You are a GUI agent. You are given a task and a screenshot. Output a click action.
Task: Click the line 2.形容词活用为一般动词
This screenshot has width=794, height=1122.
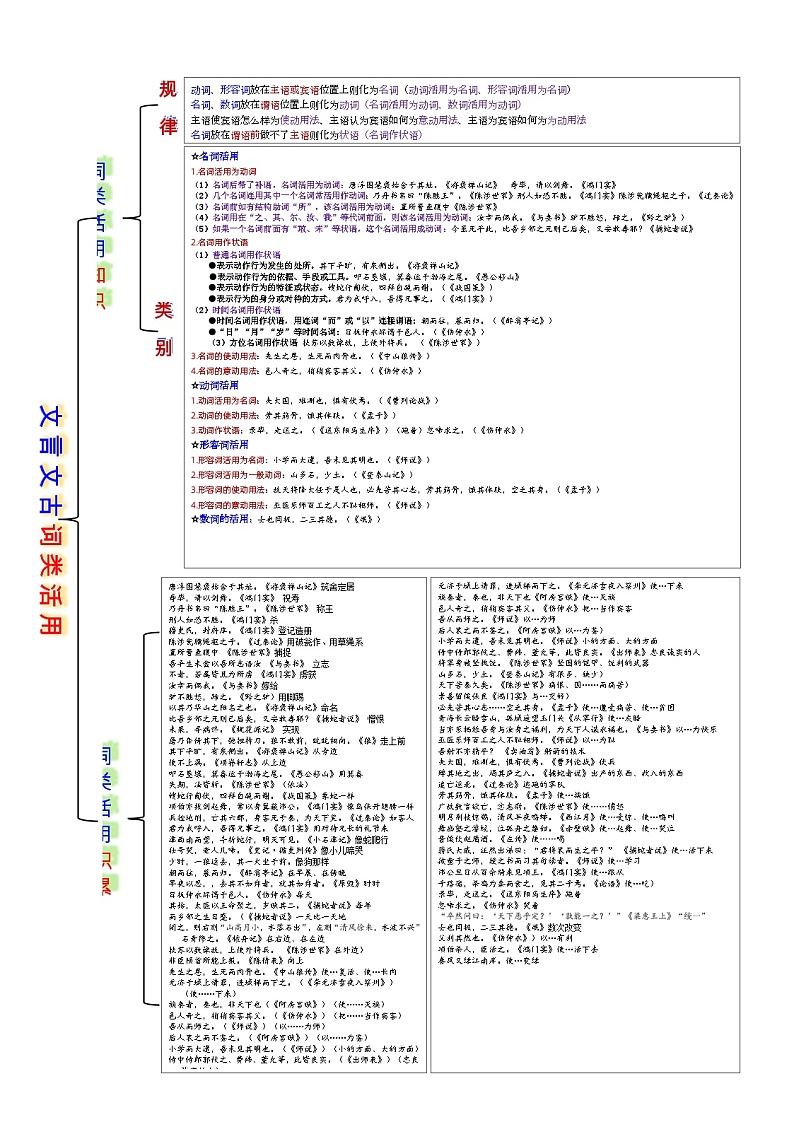(x=234, y=475)
